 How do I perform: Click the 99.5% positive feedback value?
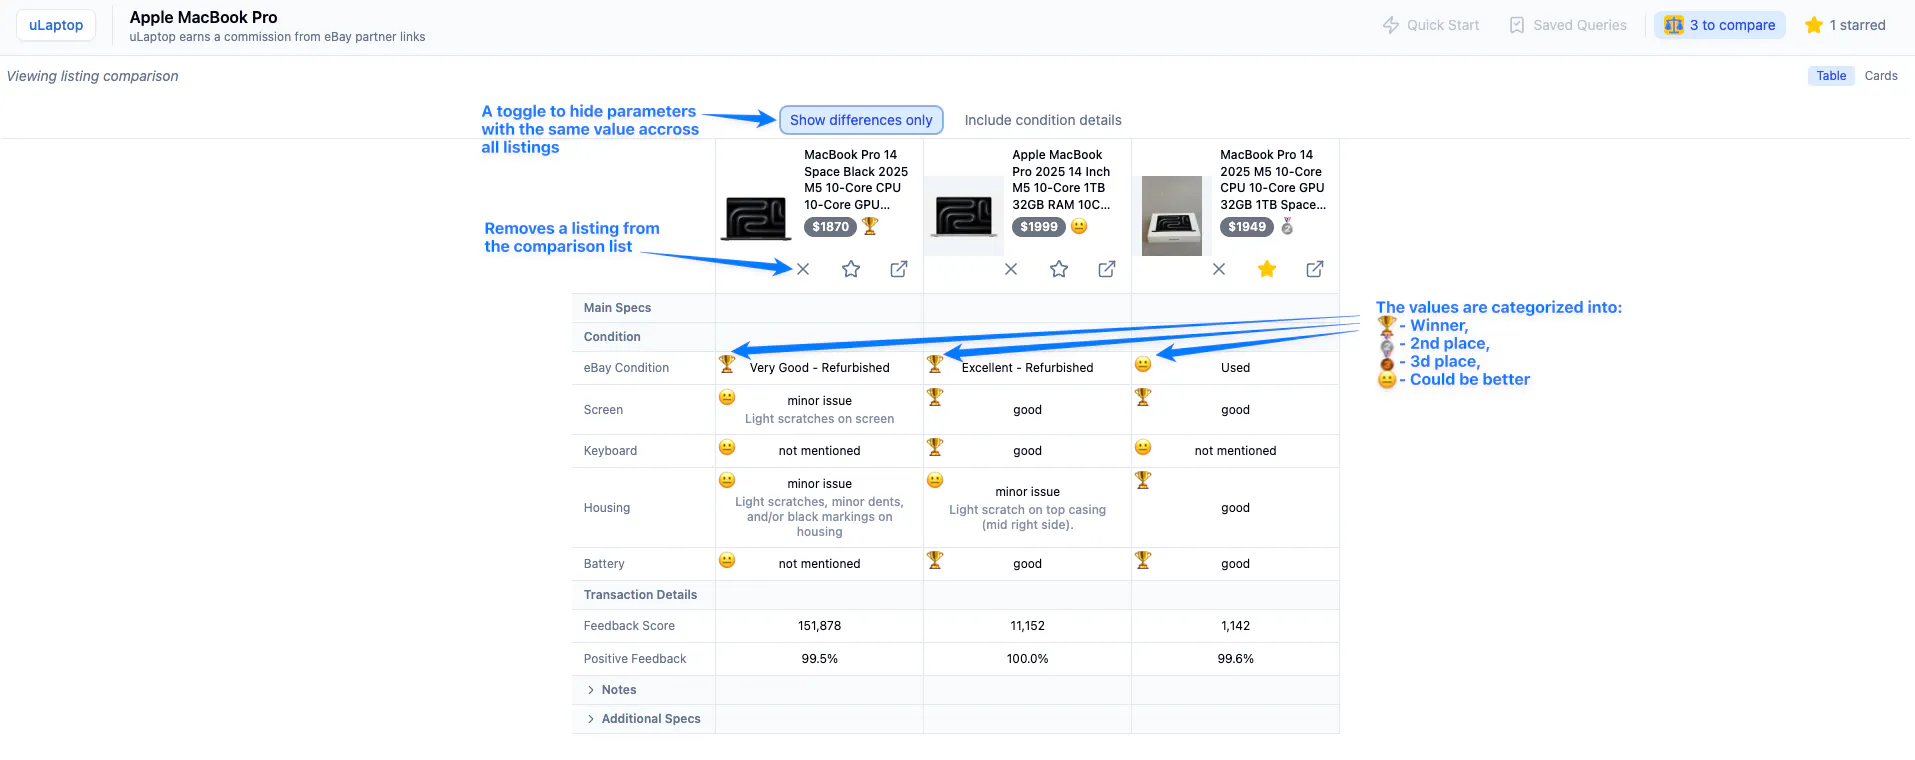click(820, 659)
